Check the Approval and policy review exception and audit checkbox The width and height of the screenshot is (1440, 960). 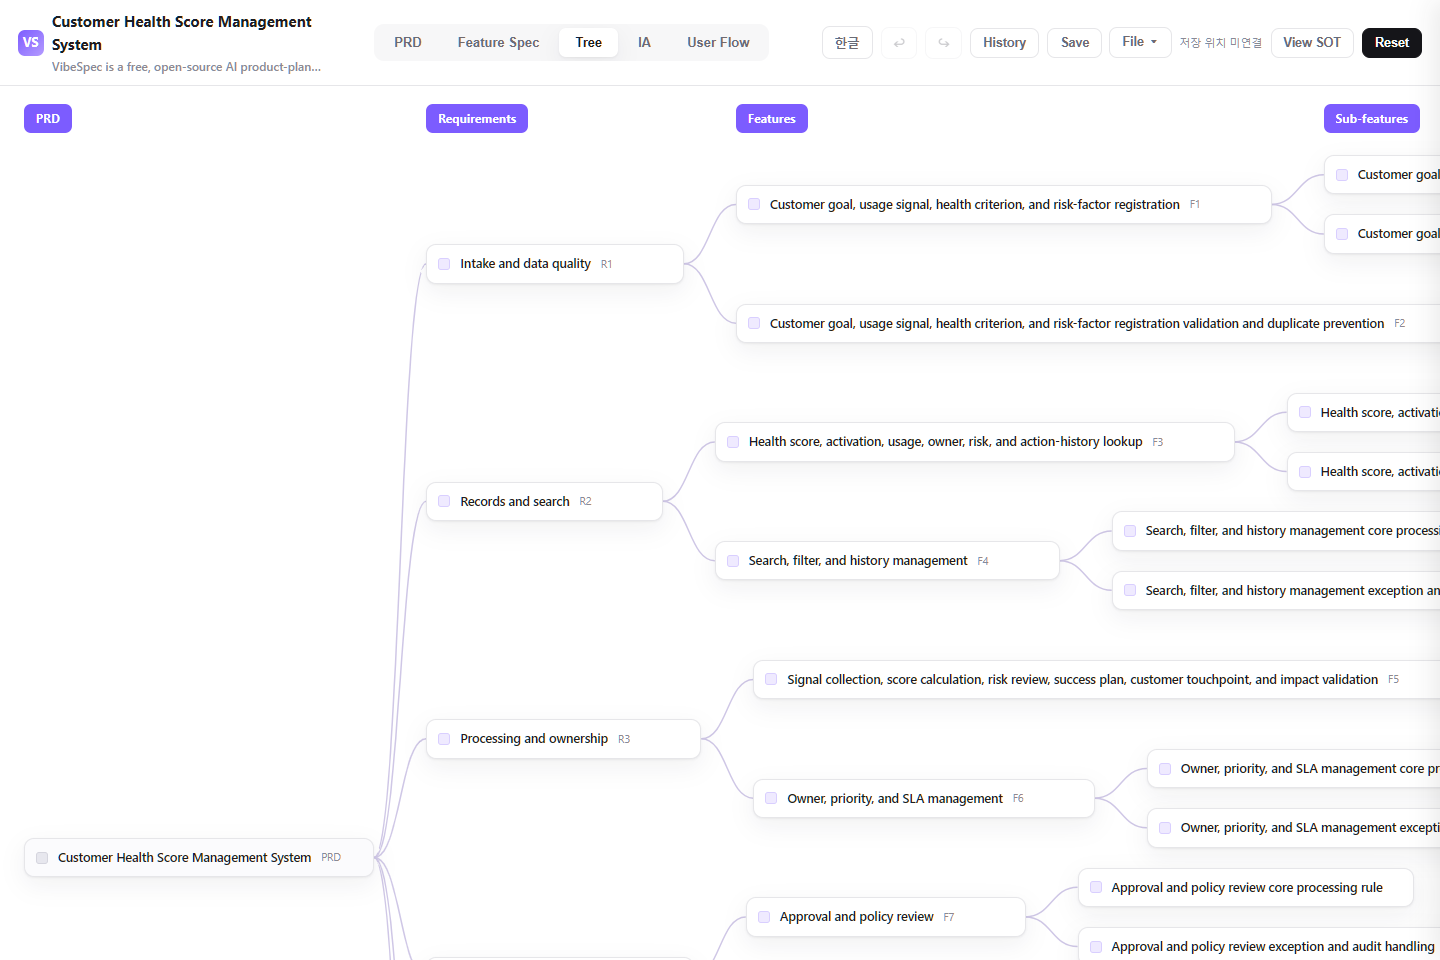point(1096,947)
